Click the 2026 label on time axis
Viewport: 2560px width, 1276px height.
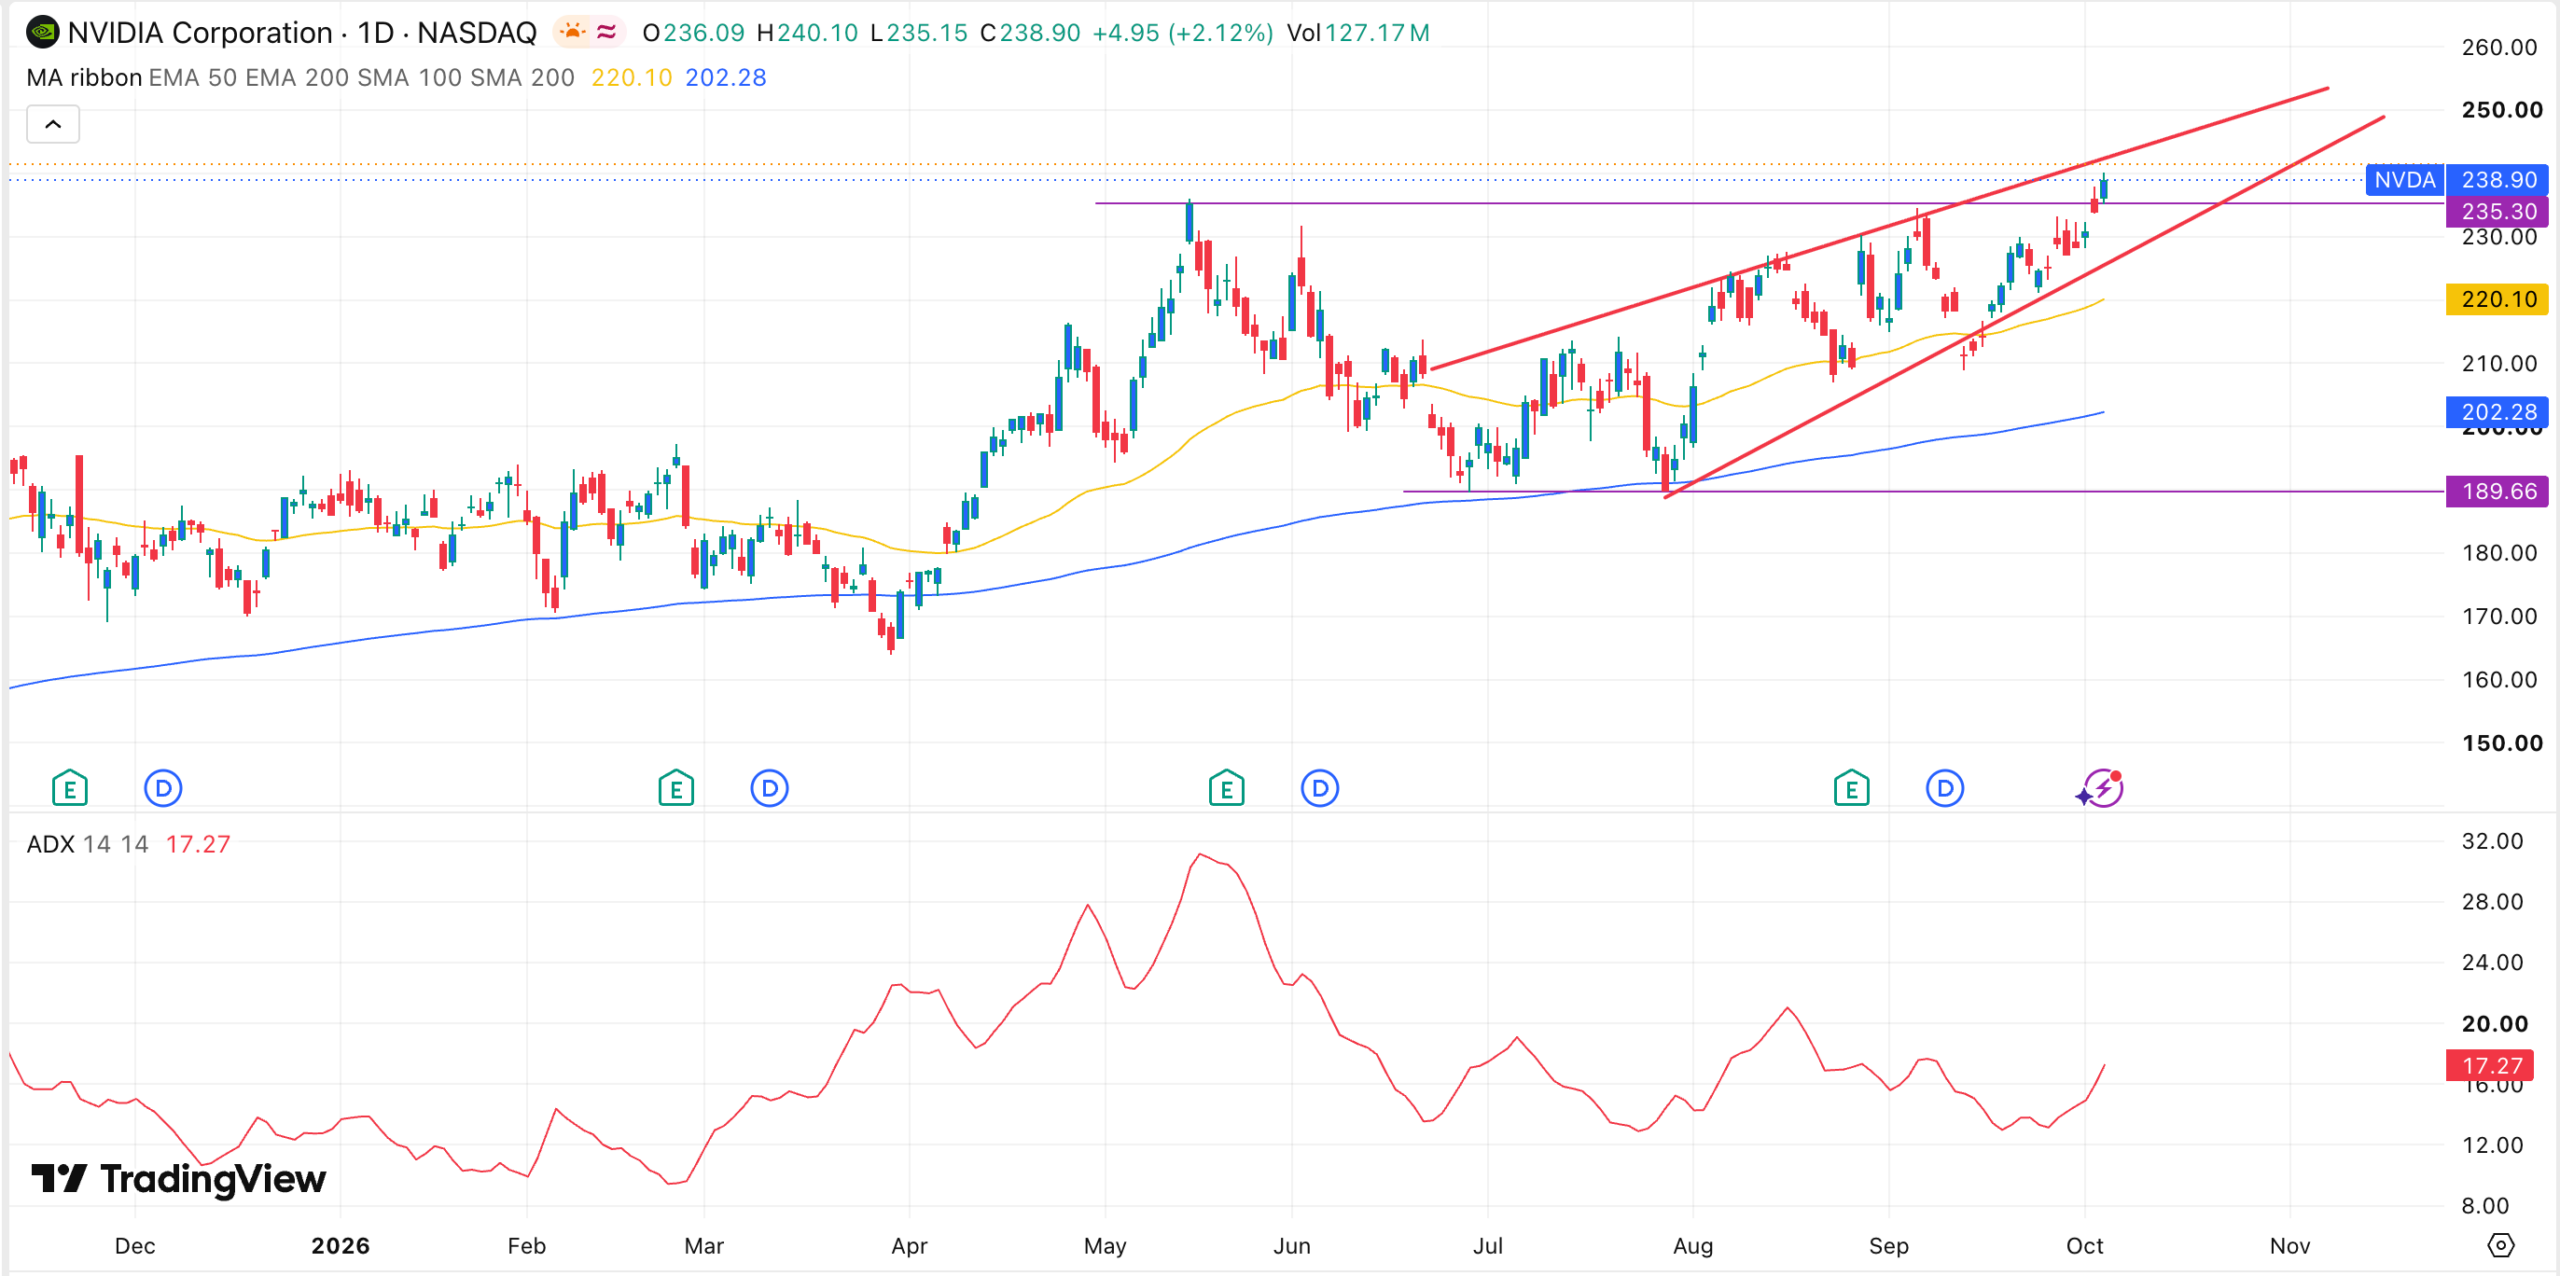(x=340, y=1245)
